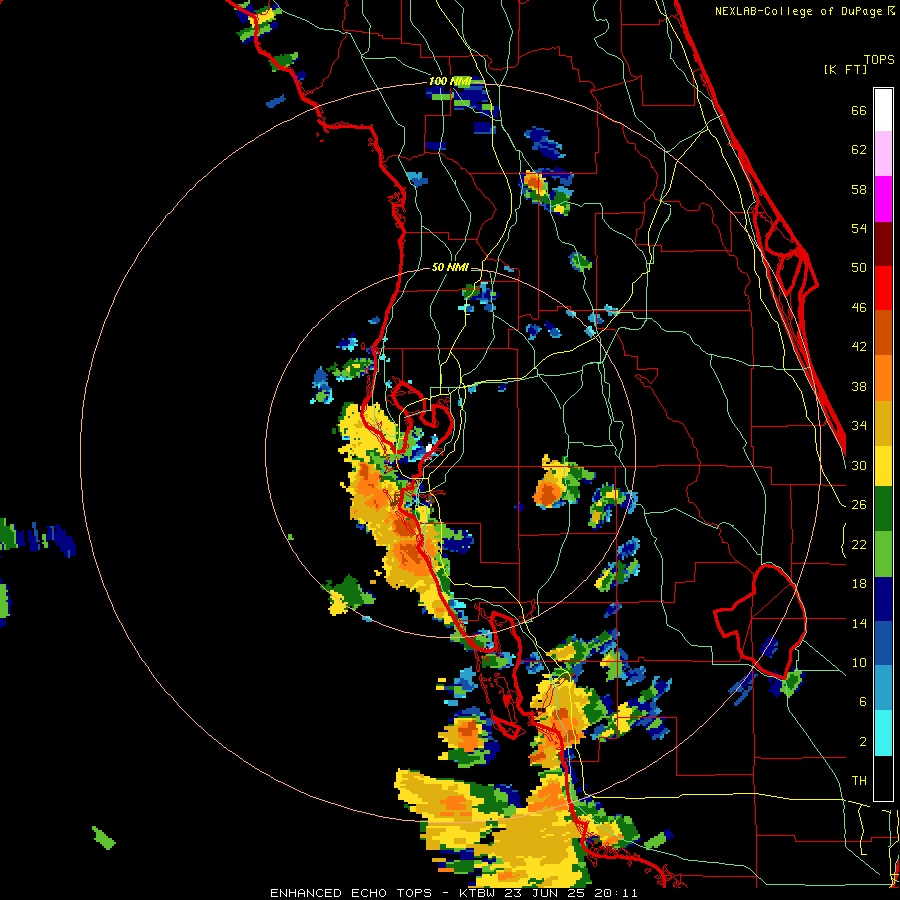Click the TOPS legend title
Image resolution: width=900 pixels, height=900 pixels.
pyautogui.click(x=879, y=60)
